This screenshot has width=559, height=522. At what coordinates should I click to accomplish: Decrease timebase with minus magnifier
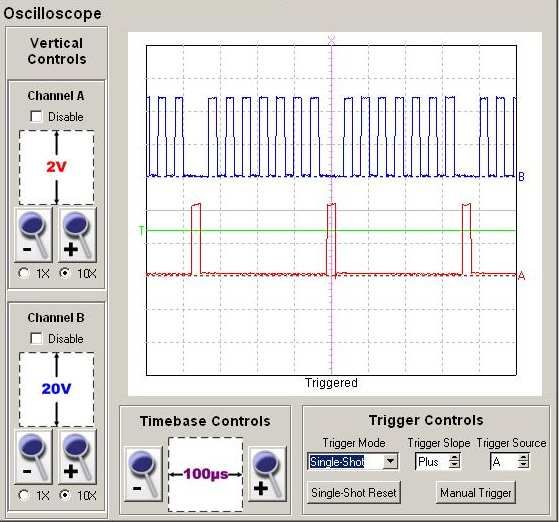143,474
